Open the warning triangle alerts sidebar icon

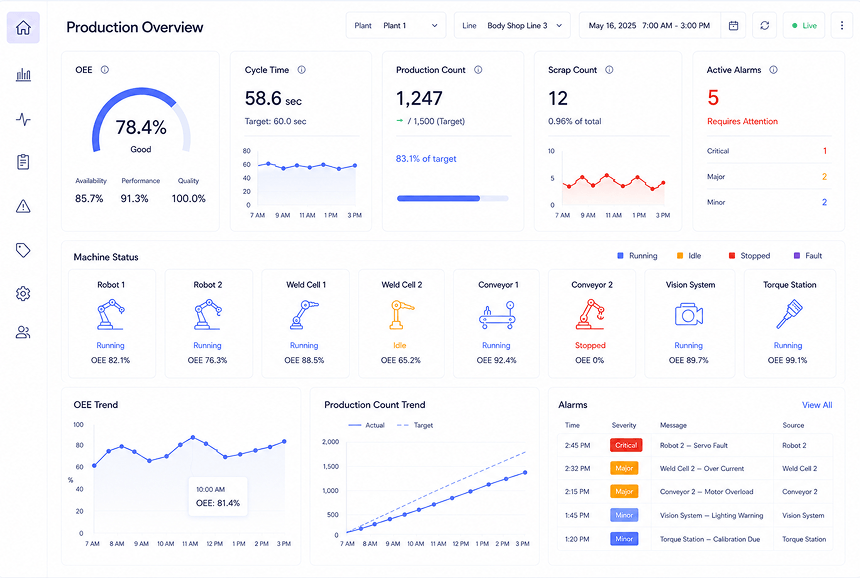(x=23, y=206)
